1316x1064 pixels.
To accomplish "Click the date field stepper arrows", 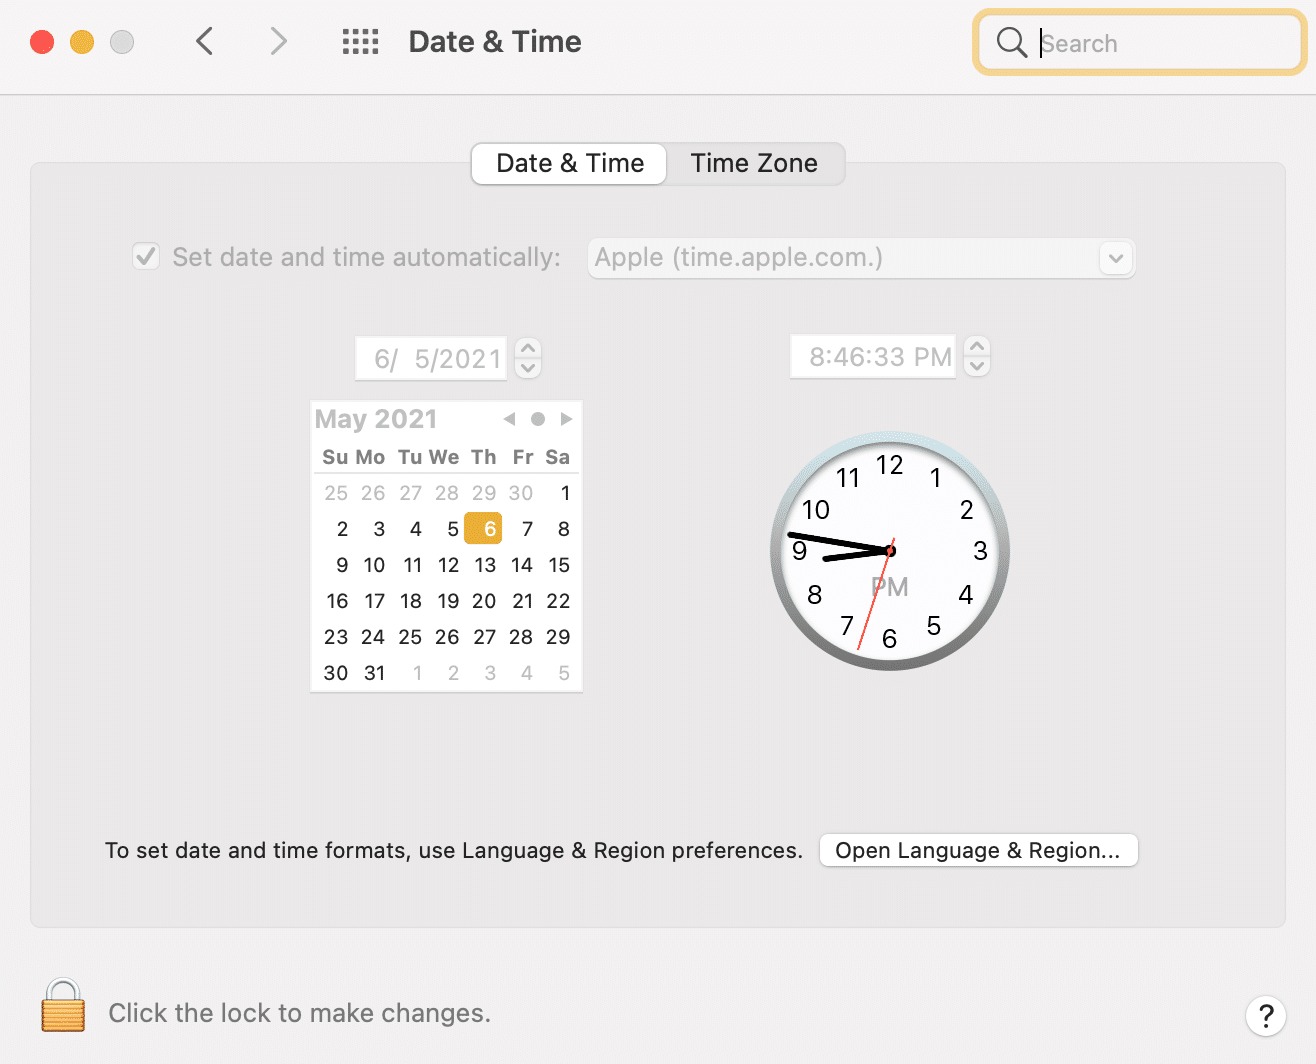I will 528,358.
